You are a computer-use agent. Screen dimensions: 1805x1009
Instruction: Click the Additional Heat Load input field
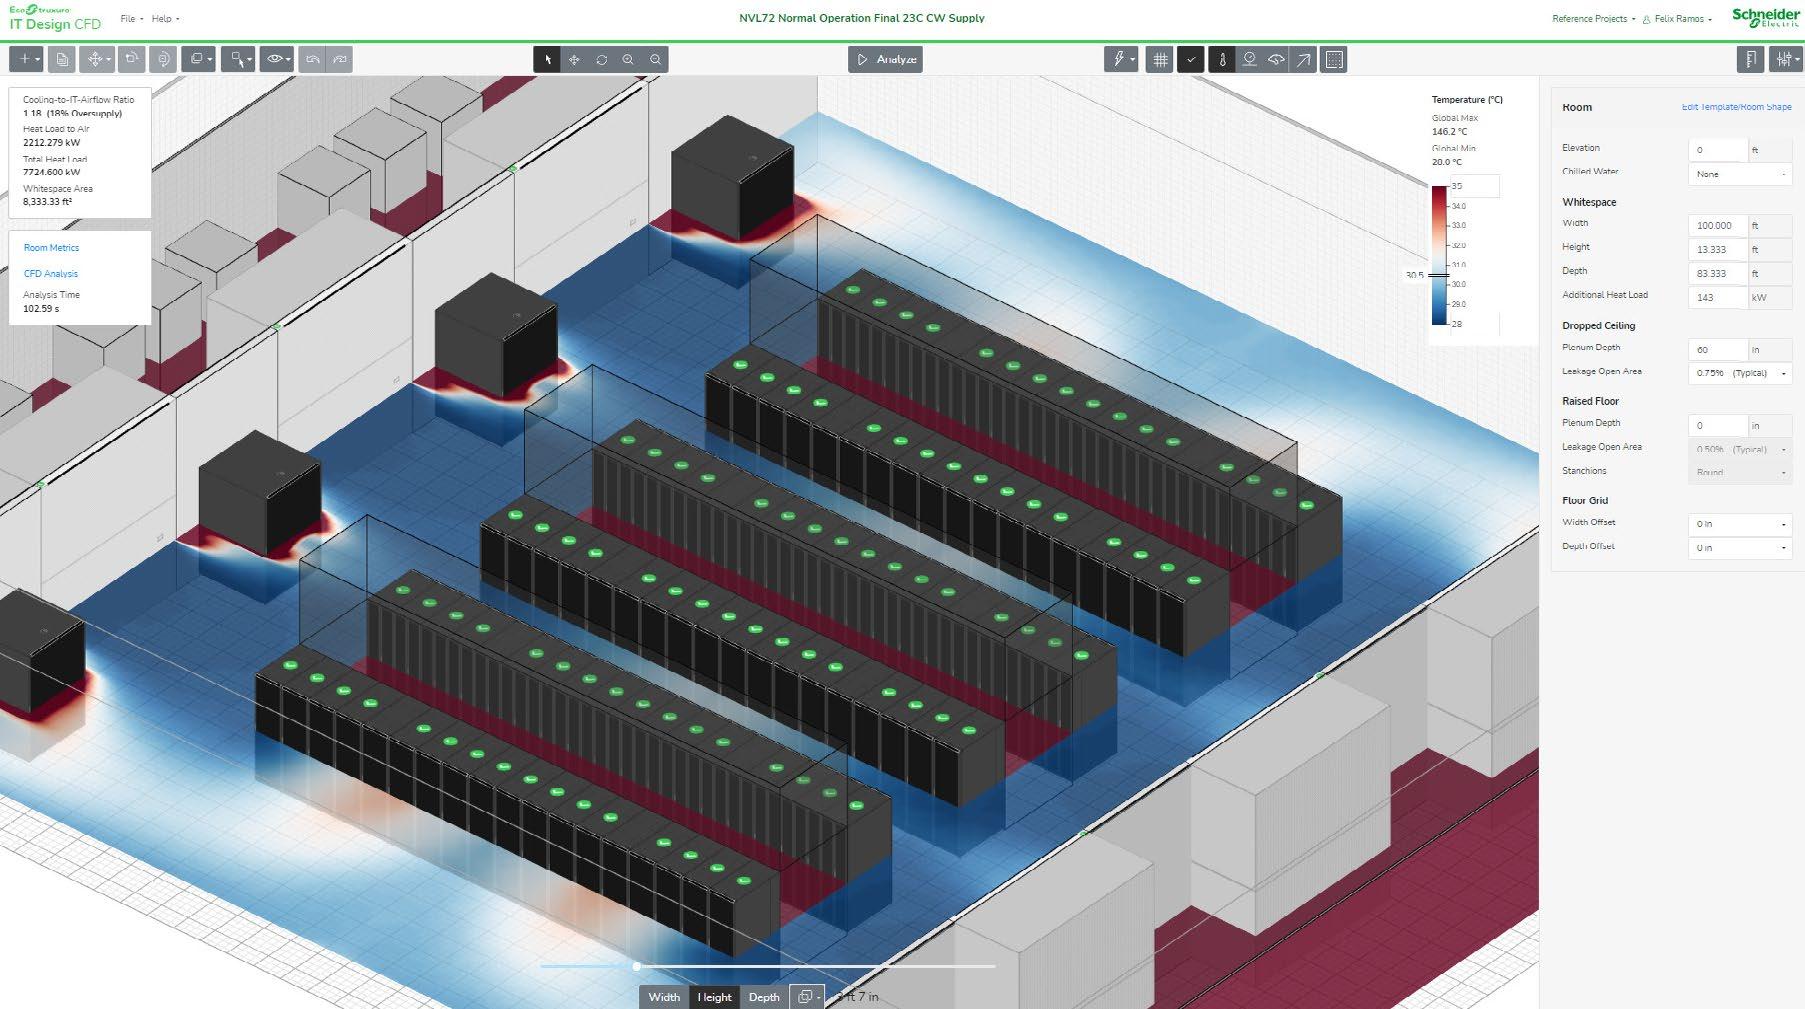tap(1718, 298)
